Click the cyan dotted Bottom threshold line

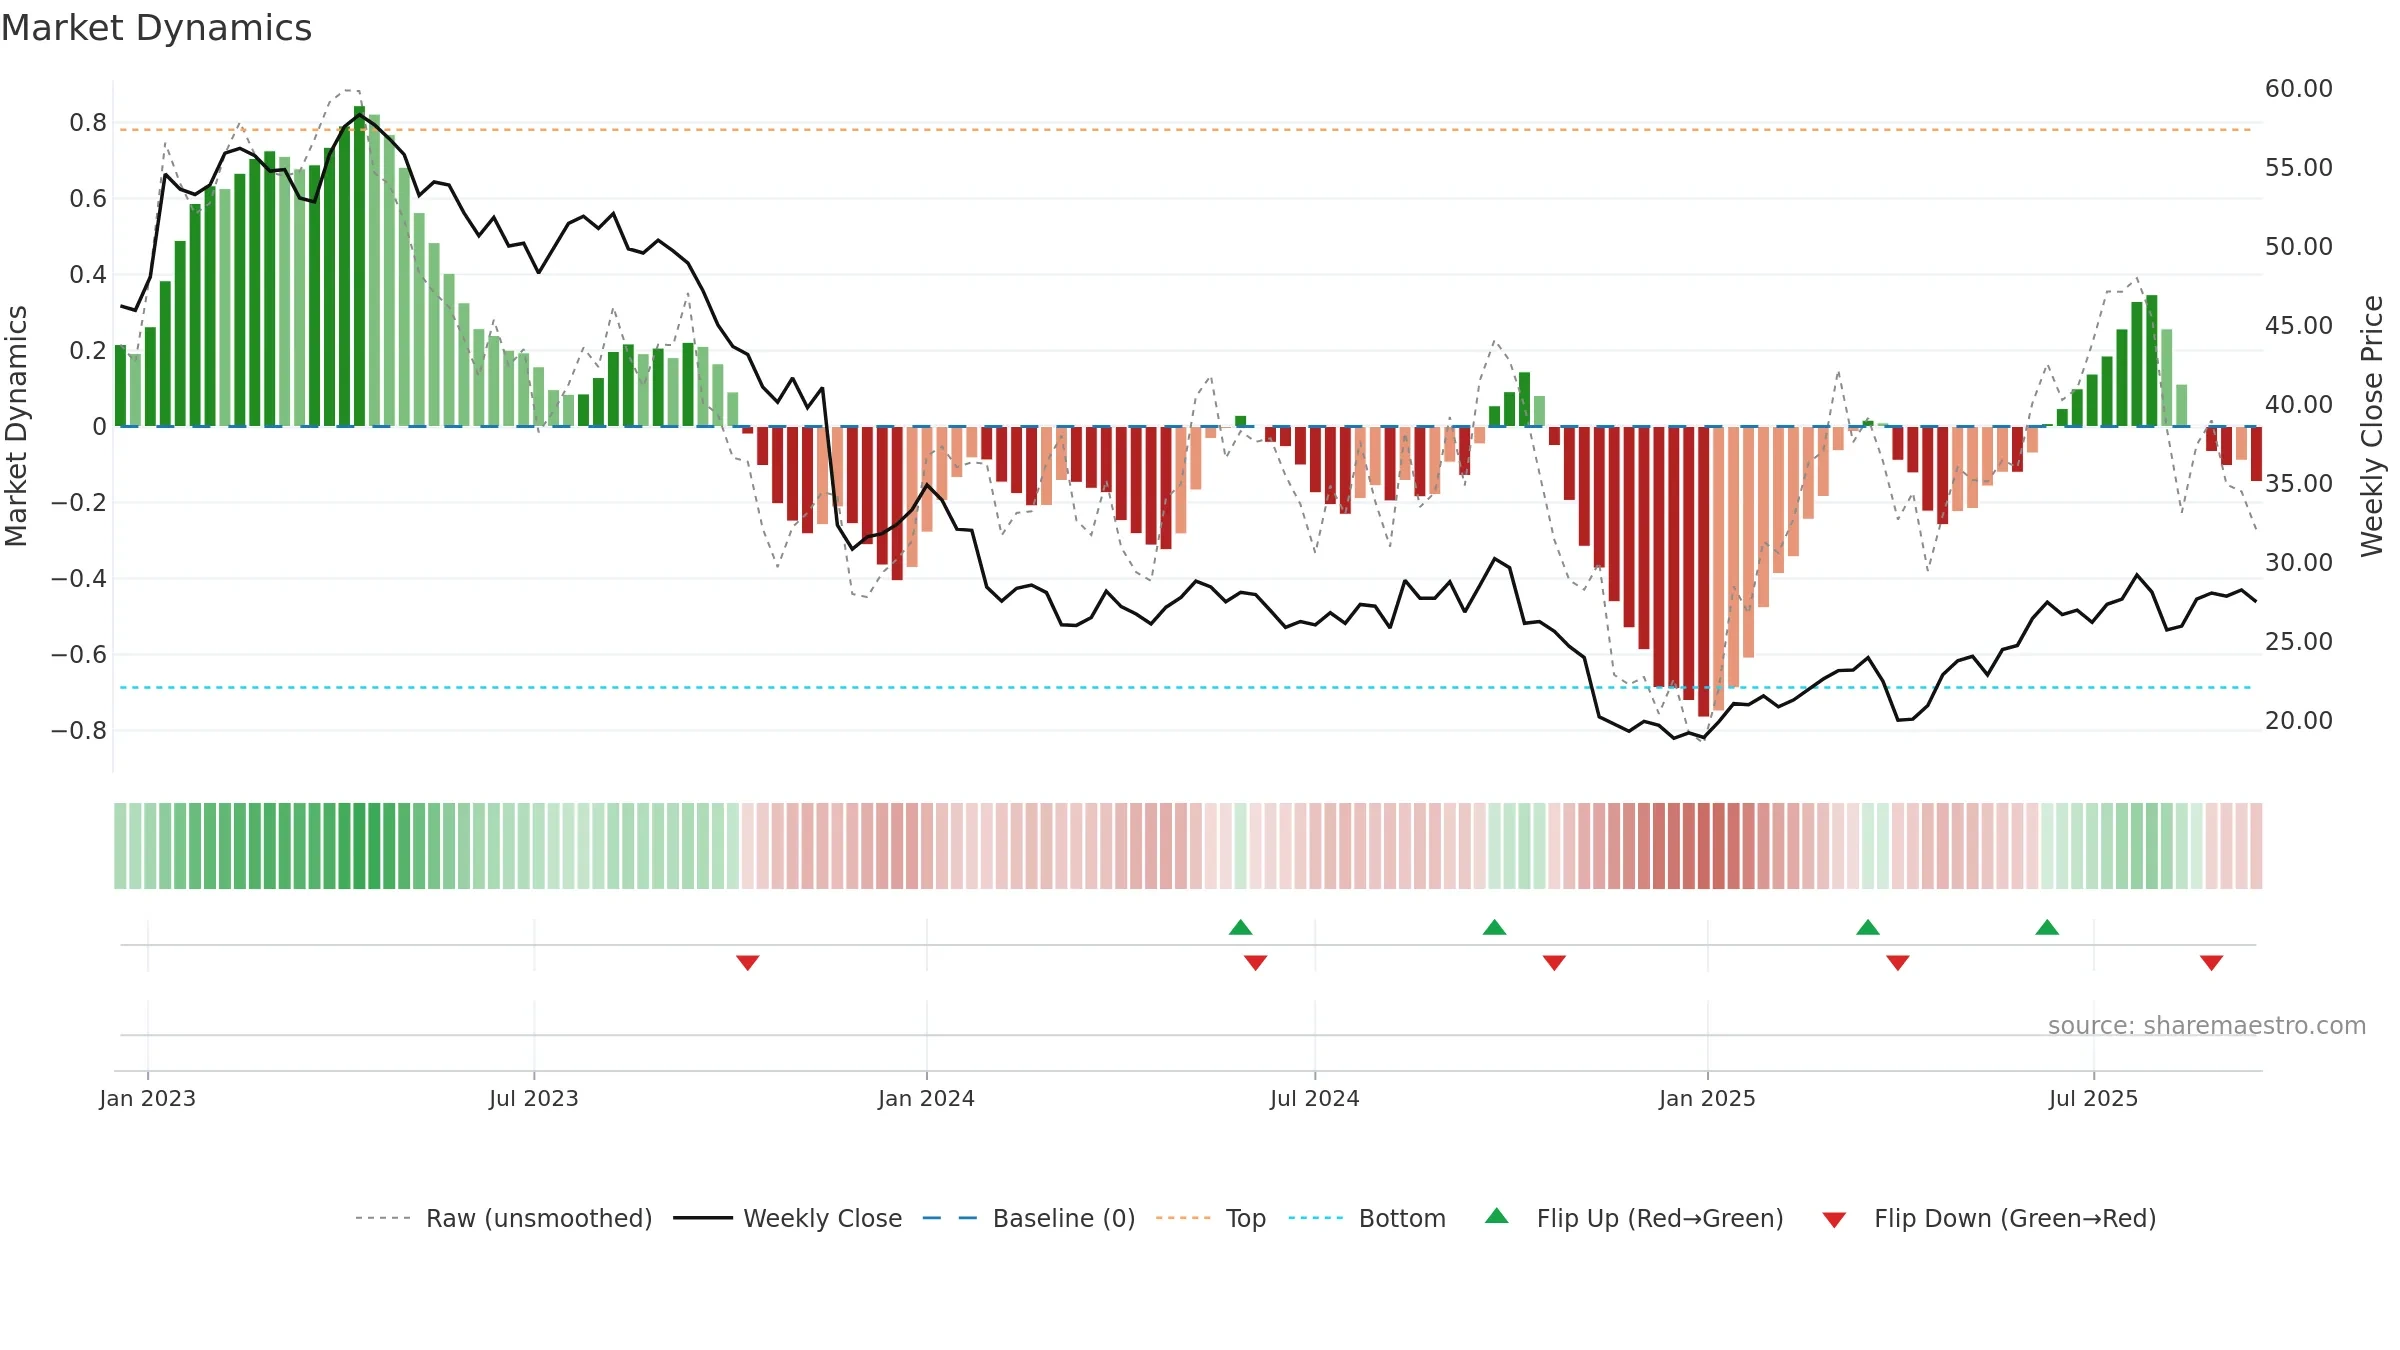point(1185,687)
